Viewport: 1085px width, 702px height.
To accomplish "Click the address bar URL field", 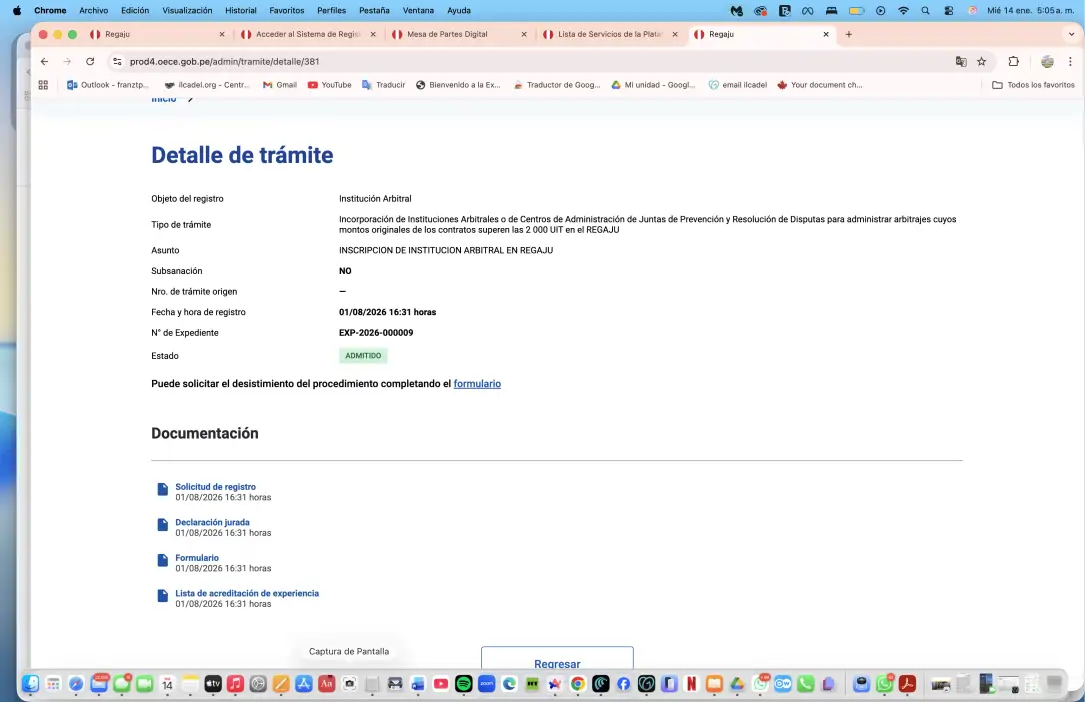I will (500, 61).
